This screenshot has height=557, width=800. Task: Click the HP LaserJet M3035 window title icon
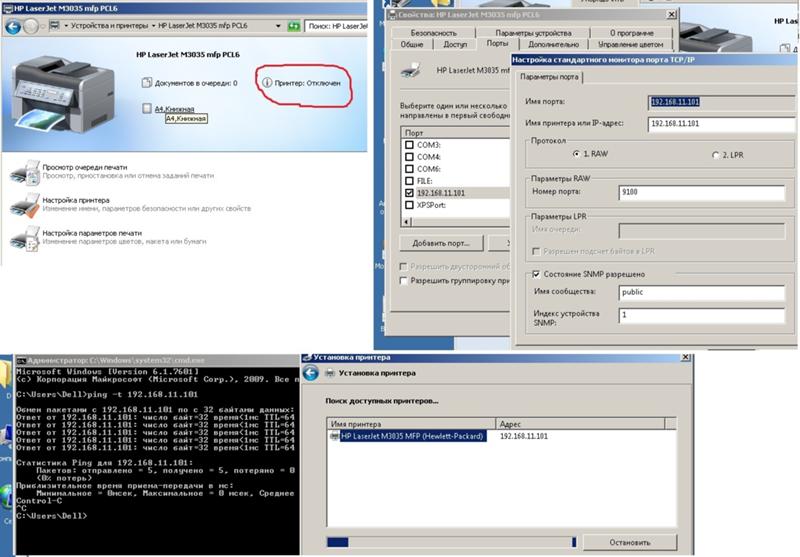pyautogui.click(x=8, y=8)
